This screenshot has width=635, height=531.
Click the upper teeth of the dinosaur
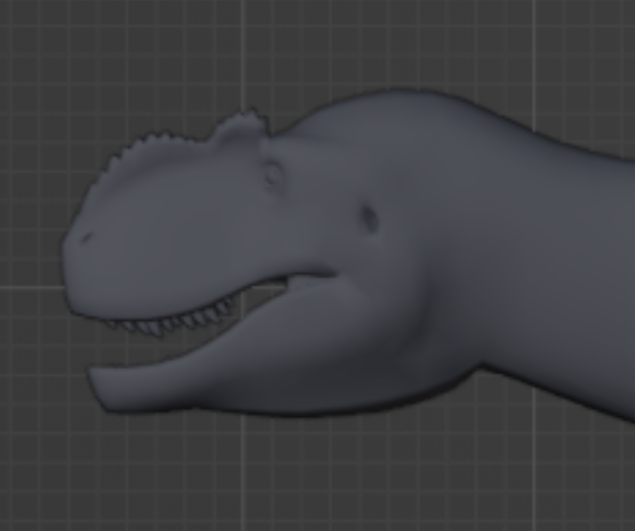click(x=170, y=320)
